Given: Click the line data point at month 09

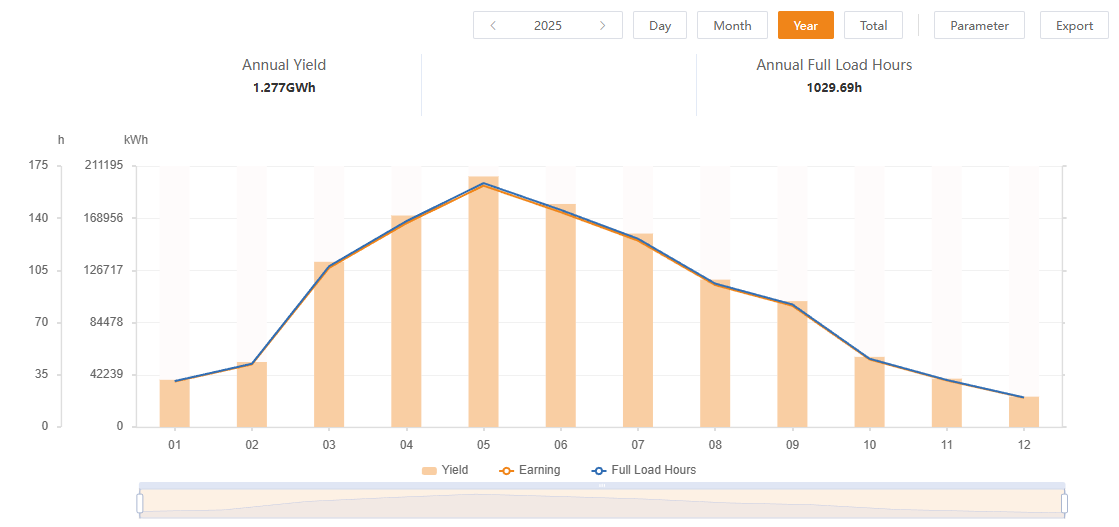Looking at the screenshot, I should pyautogui.click(x=792, y=305).
